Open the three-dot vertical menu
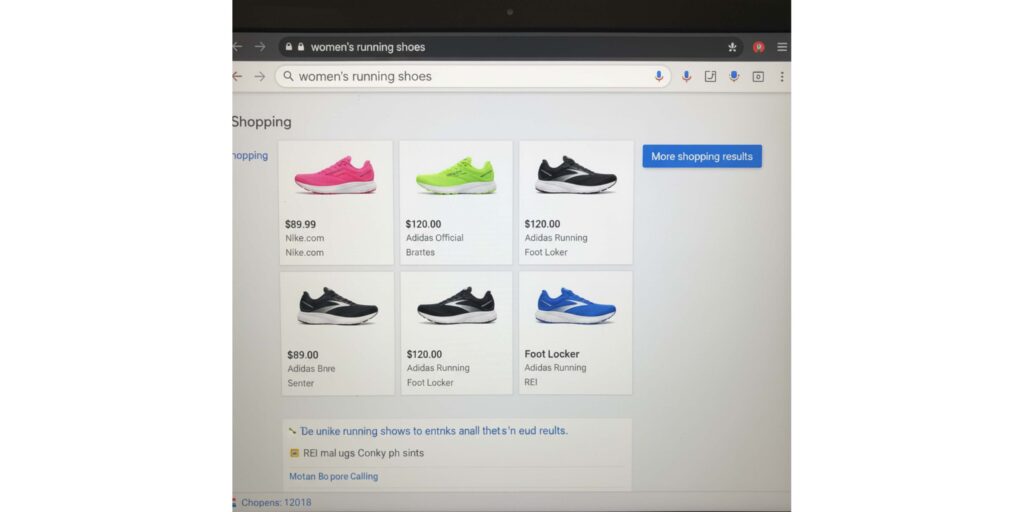 [782, 76]
